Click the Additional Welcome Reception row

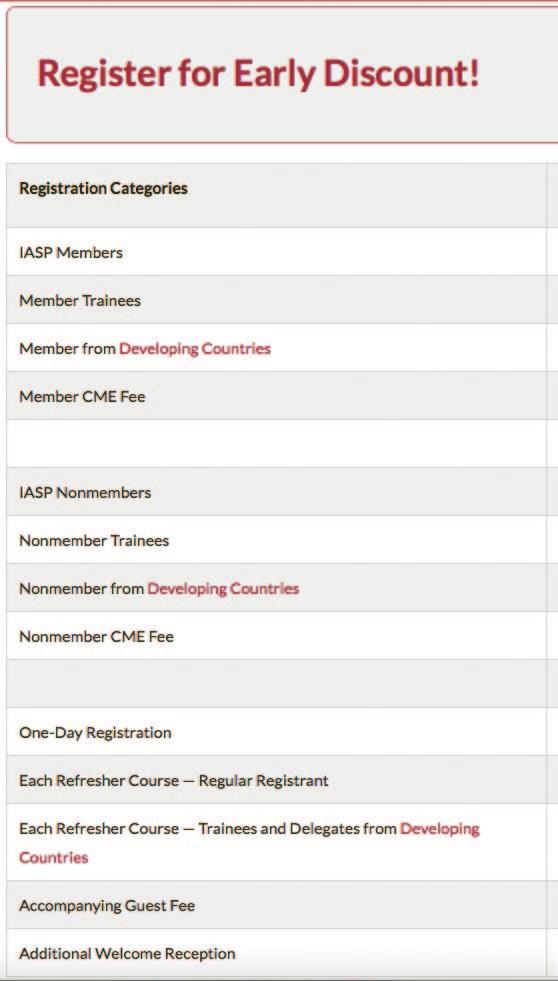[x=276, y=953]
